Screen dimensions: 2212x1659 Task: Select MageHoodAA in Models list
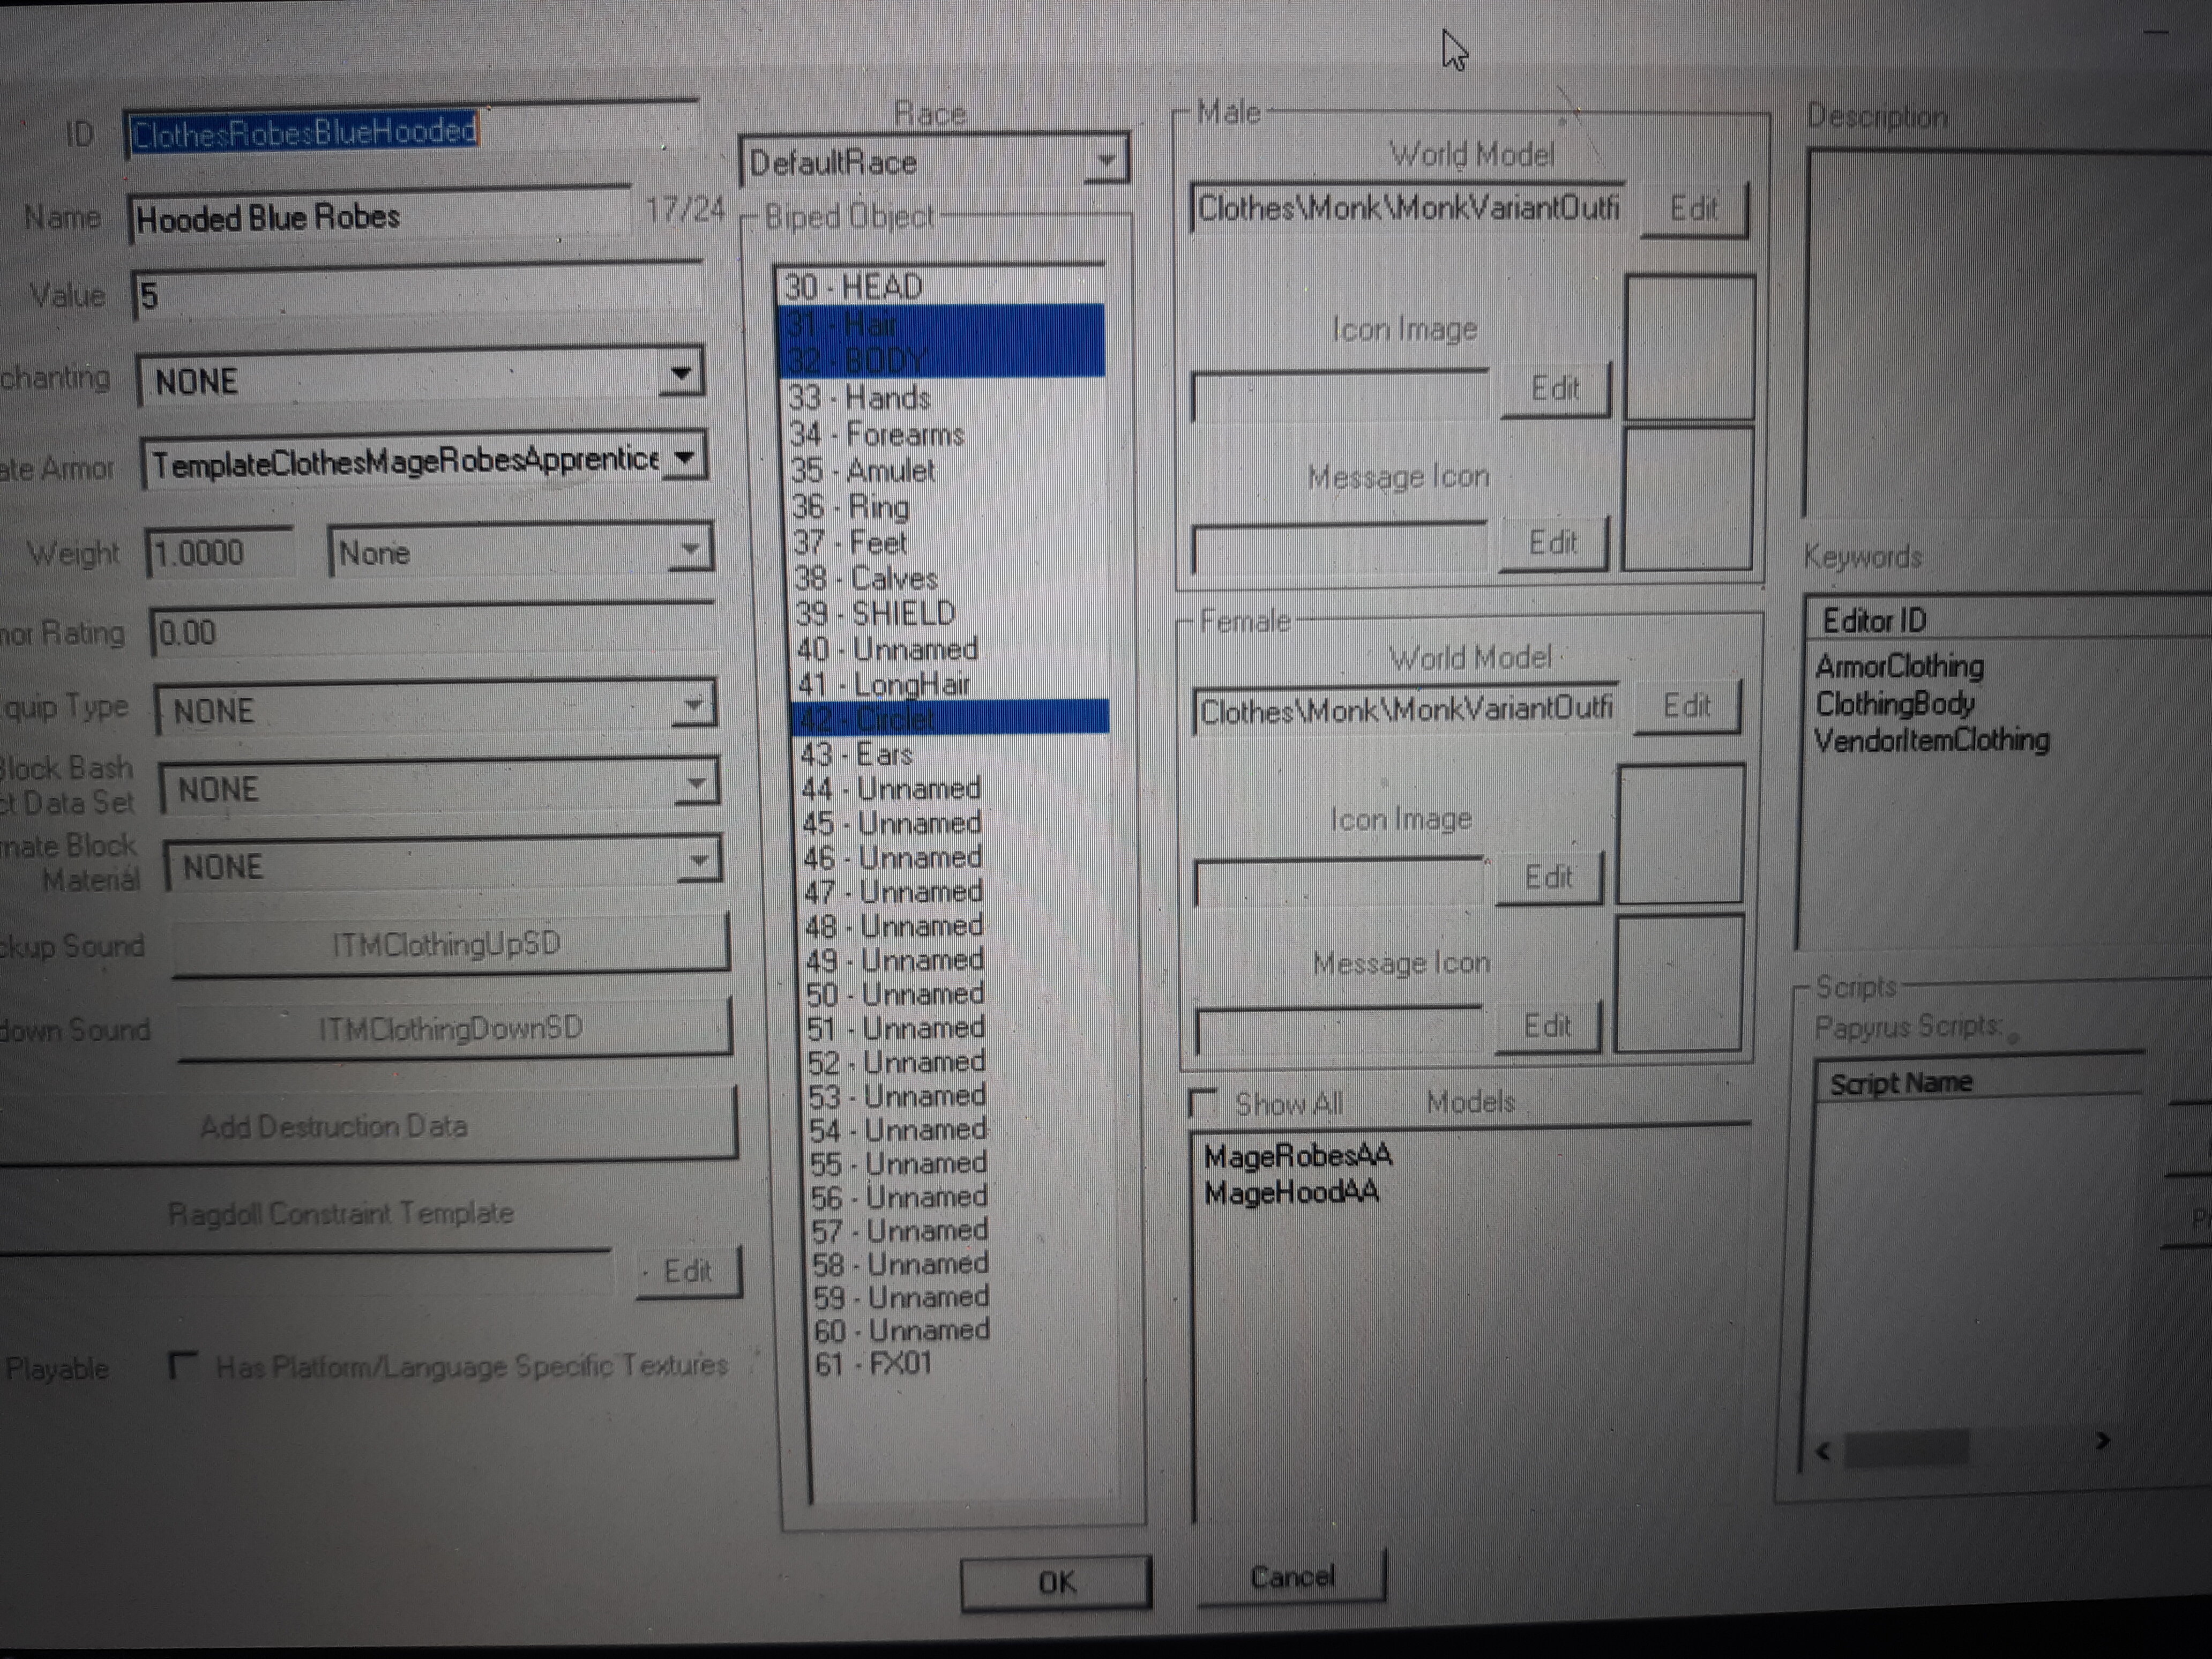pos(1291,1192)
